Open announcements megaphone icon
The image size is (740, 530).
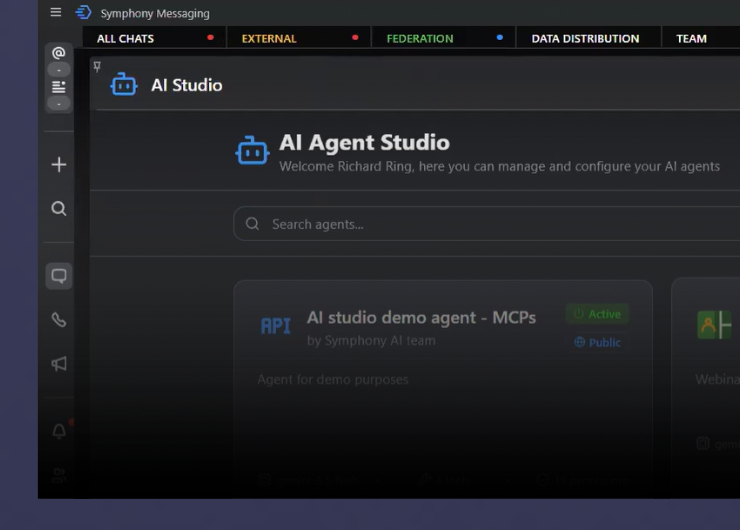pyautogui.click(x=59, y=363)
